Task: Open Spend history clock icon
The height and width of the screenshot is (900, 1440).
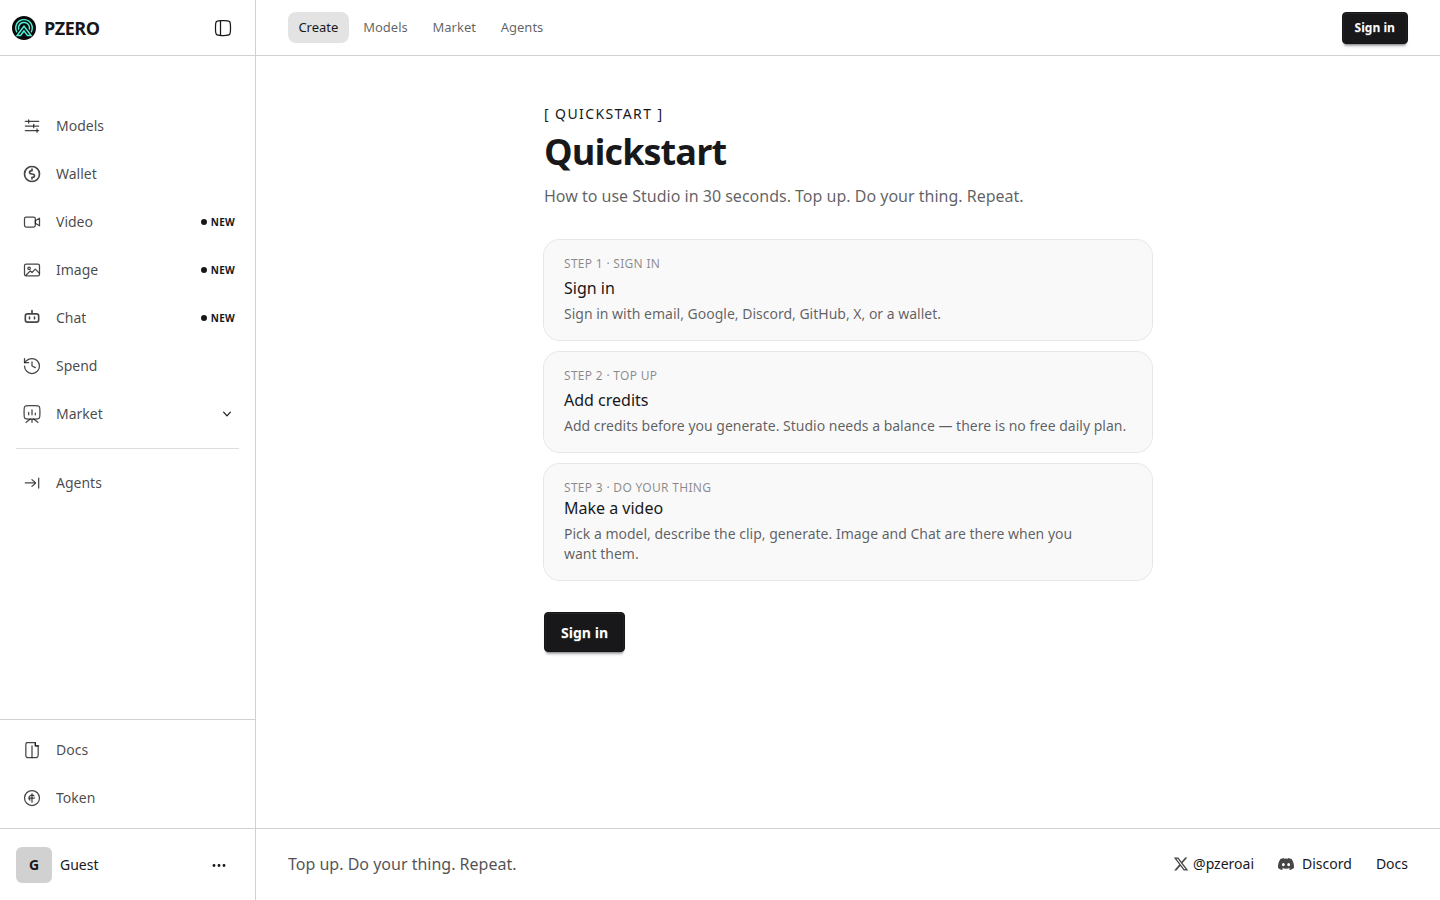Action: click(32, 366)
